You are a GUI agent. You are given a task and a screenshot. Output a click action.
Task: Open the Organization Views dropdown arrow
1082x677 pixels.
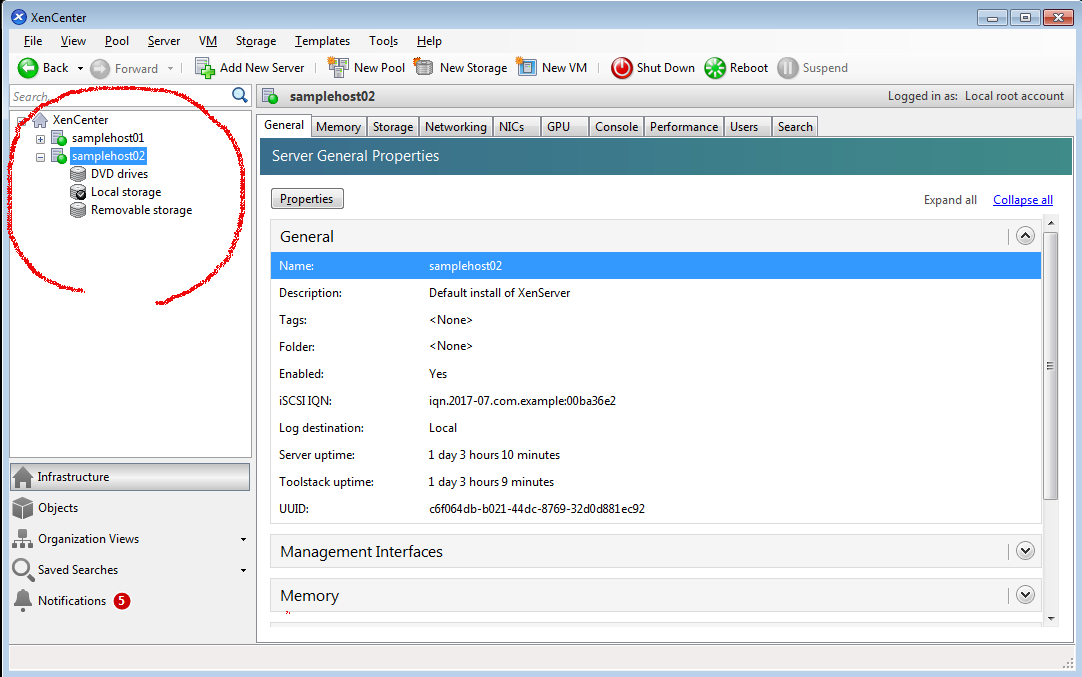pyautogui.click(x=243, y=540)
